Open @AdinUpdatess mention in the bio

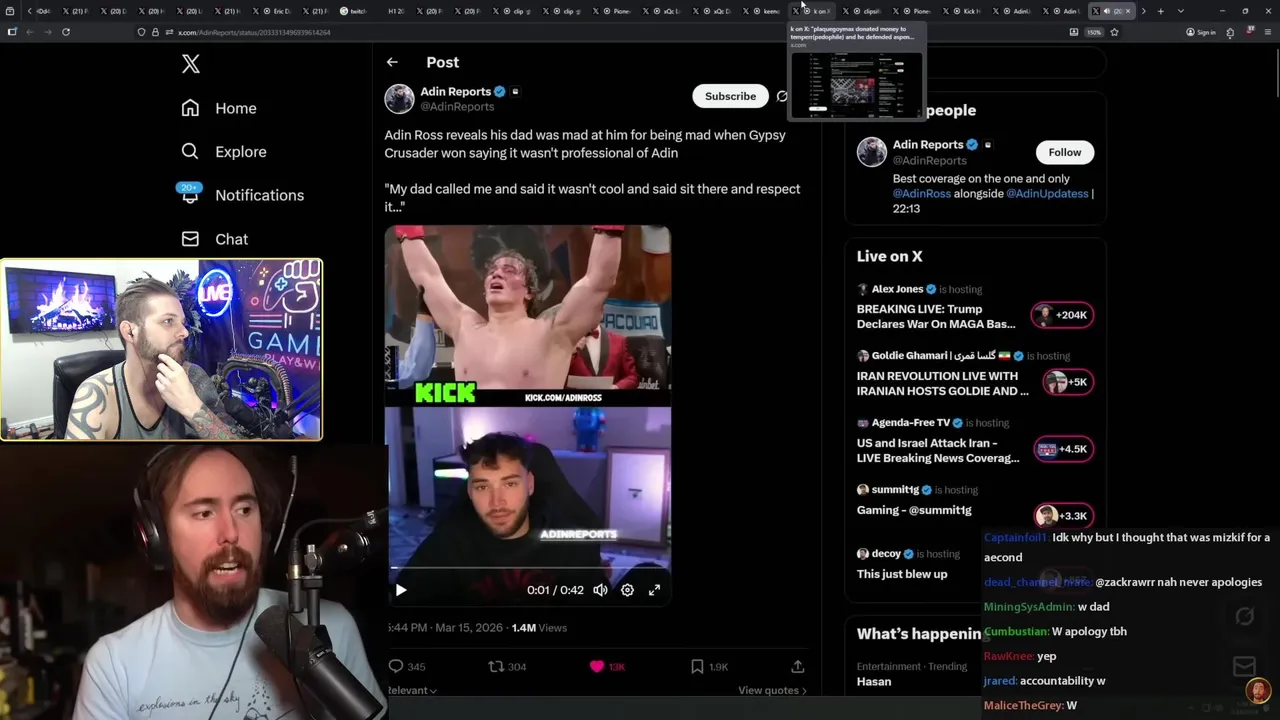point(1047,193)
